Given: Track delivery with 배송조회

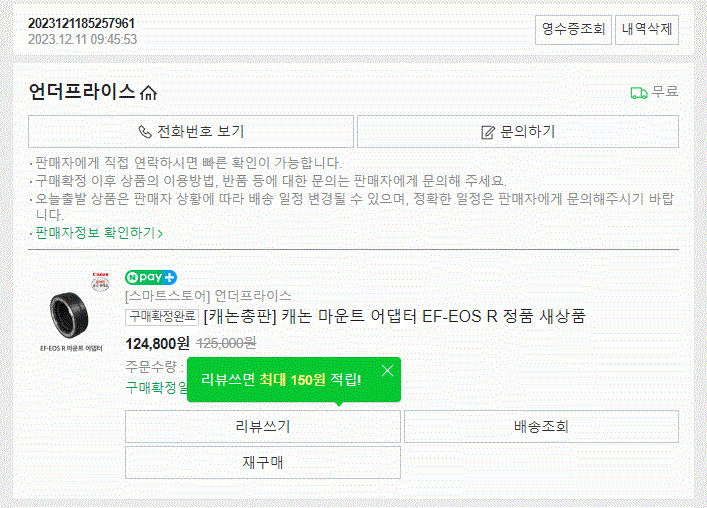Looking at the screenshot, I should [540, 427].
